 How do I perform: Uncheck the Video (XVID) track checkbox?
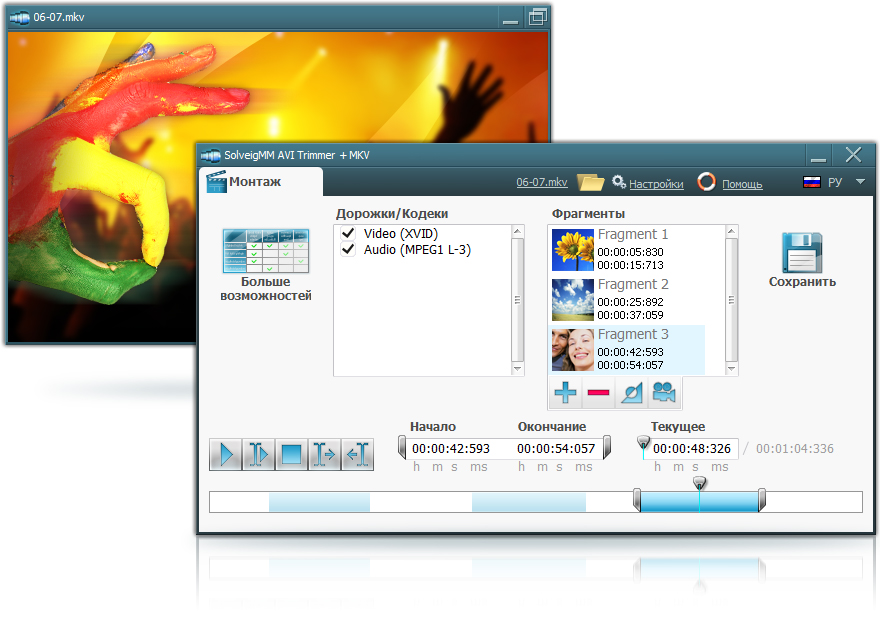348,233
